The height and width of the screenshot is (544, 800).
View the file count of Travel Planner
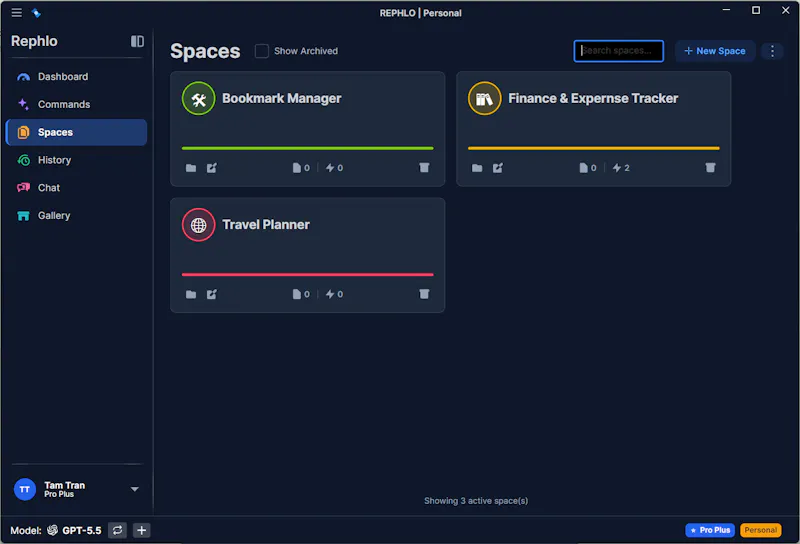click(x=301, y=294)
